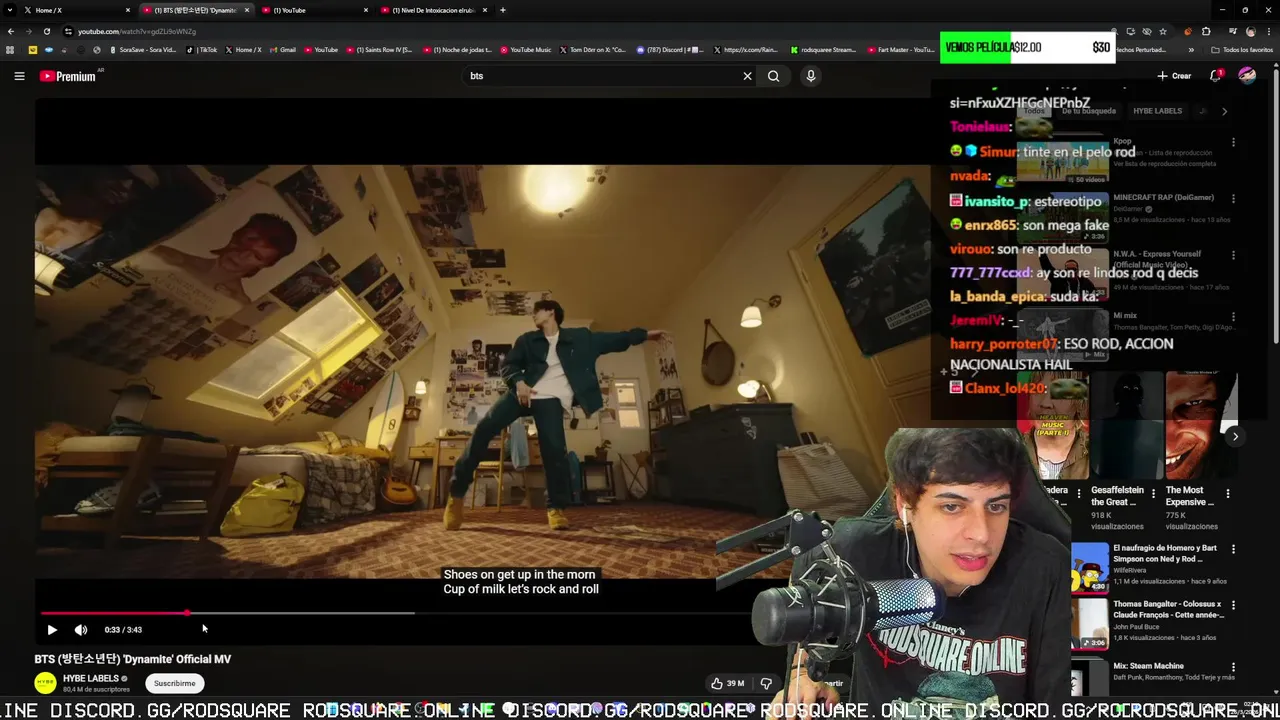Open the YouTube account avatar menu
The height and width of the screenshot is (720, 1280).
[1247, 76]
